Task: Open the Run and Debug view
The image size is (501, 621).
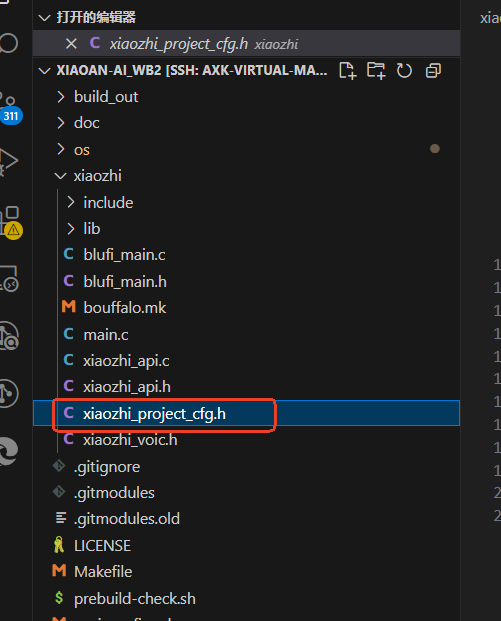Action: tap(9, 162)
